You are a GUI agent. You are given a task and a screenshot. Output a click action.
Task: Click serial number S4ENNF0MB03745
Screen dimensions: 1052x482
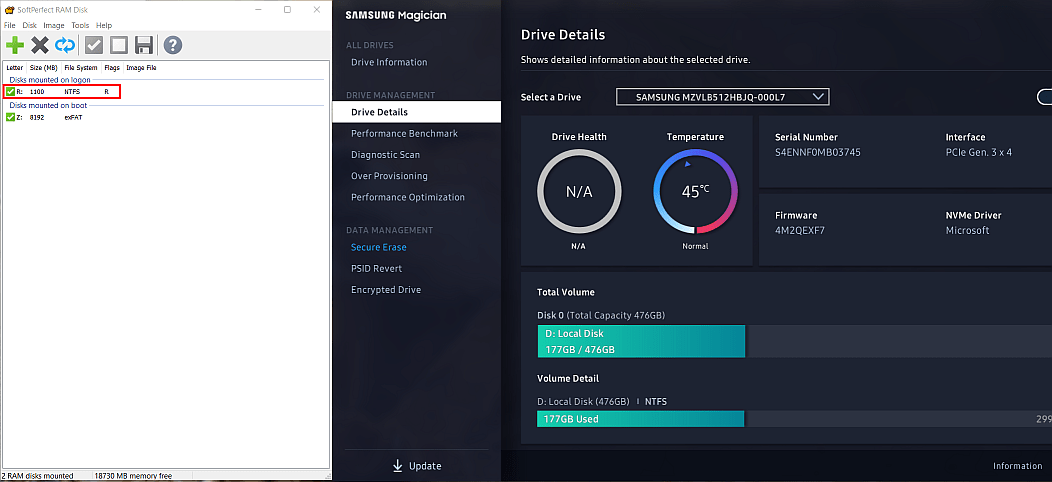coord(817,152)
